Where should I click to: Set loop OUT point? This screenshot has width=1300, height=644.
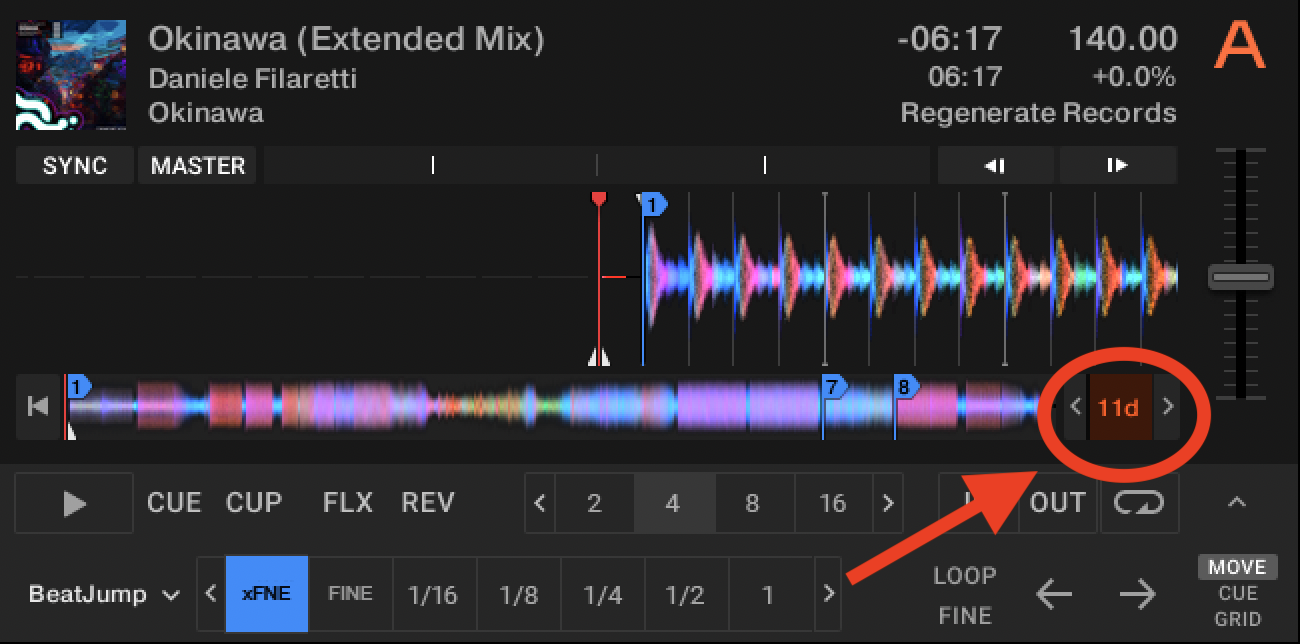click(1057, 502)
